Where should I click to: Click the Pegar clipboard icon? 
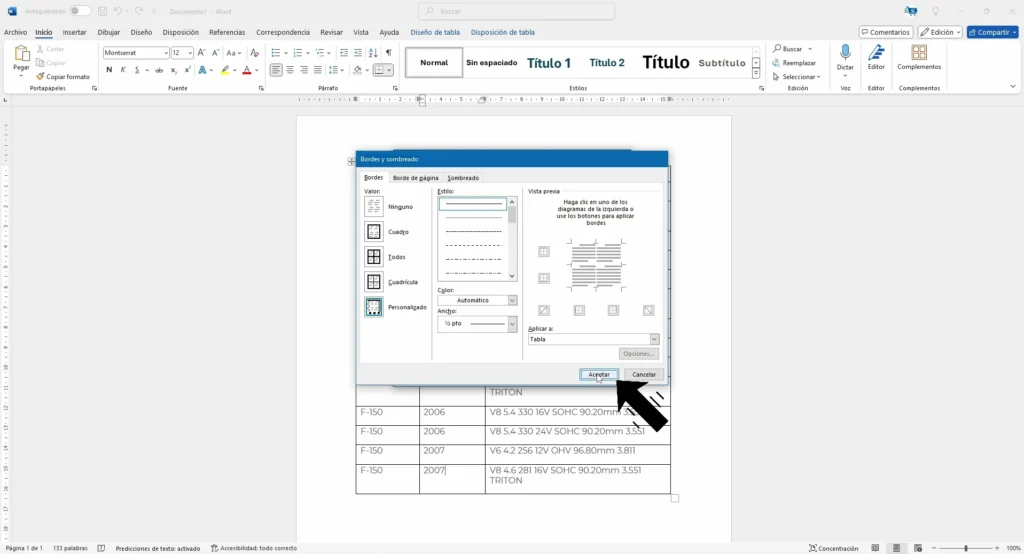[x=21, y=54]
